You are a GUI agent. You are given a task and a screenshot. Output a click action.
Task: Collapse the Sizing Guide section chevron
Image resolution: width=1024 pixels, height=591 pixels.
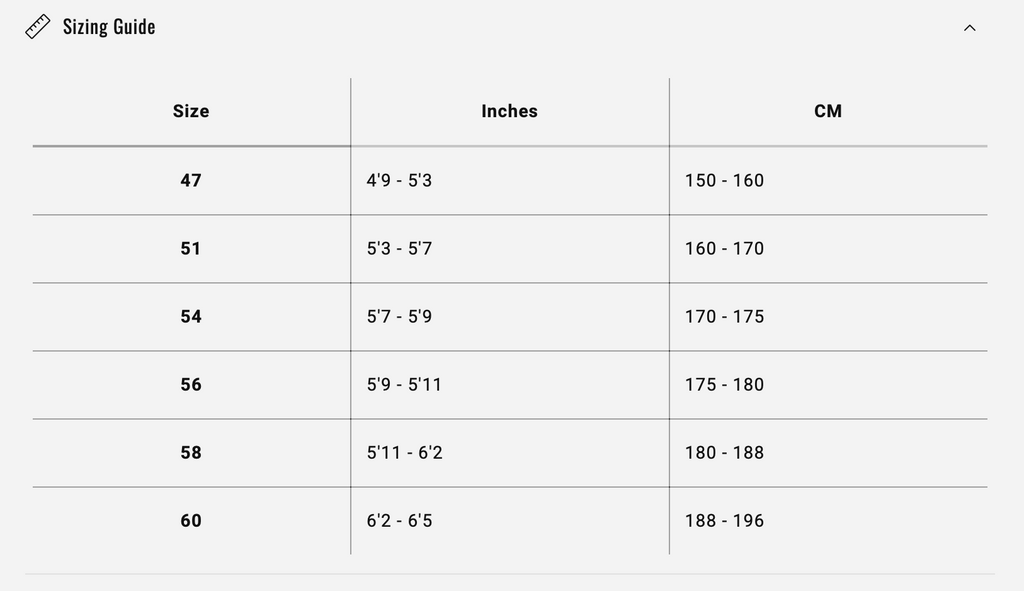(969, 28)
